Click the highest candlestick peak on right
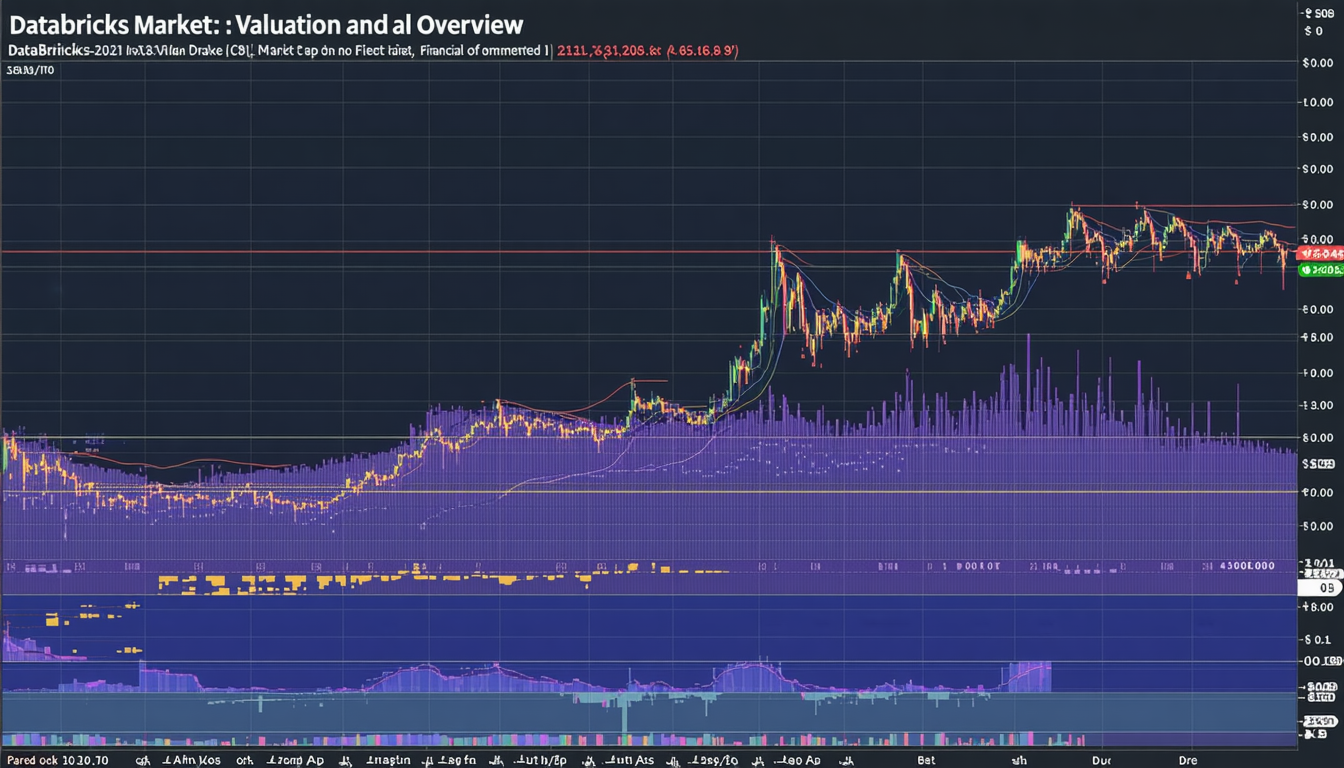 1073,208
